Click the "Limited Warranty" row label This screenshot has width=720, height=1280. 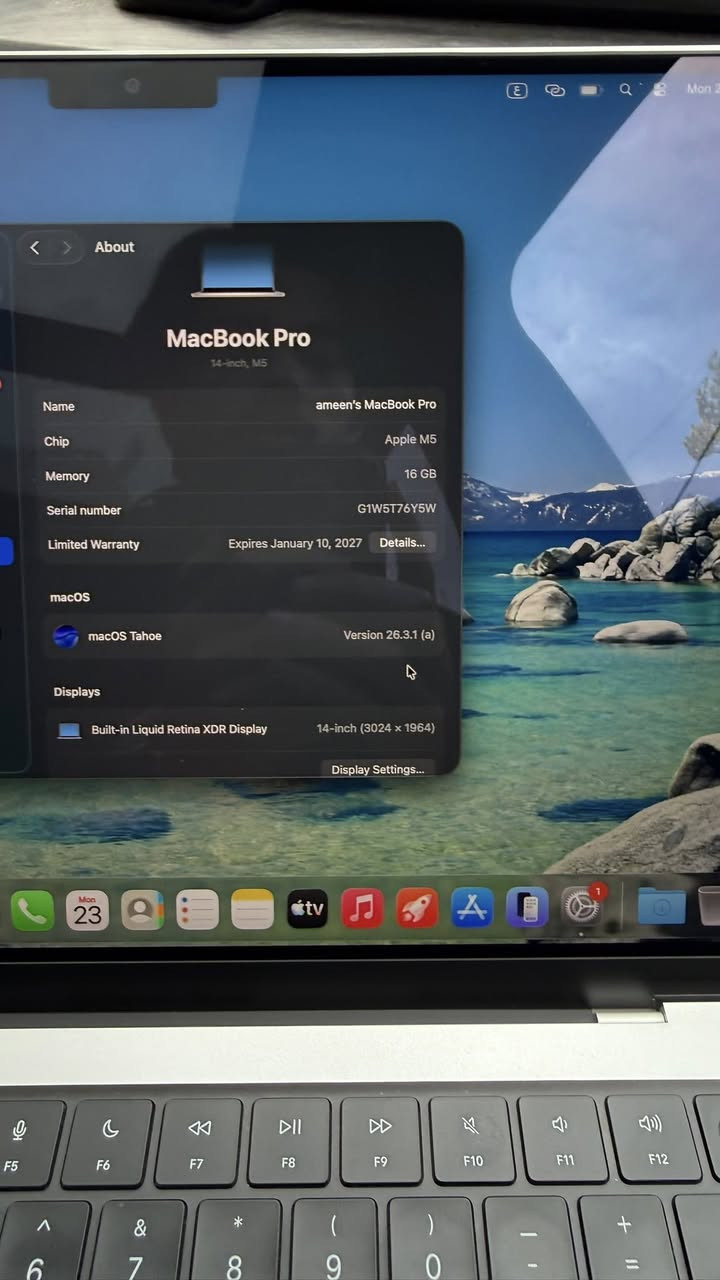[94, 545]
